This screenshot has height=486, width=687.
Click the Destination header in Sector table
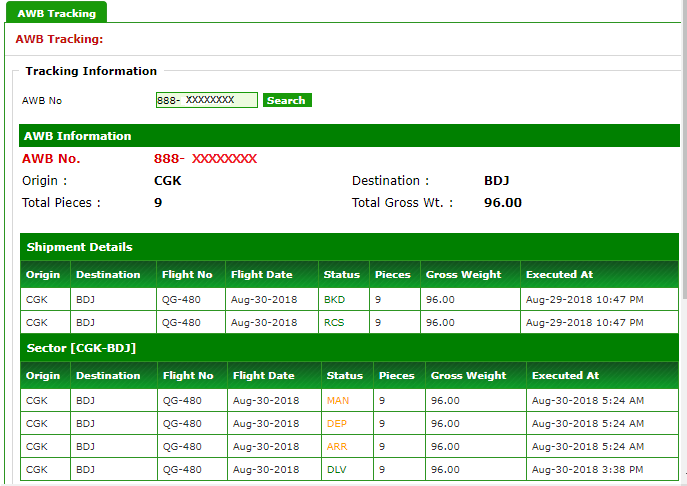click(114, 376)
